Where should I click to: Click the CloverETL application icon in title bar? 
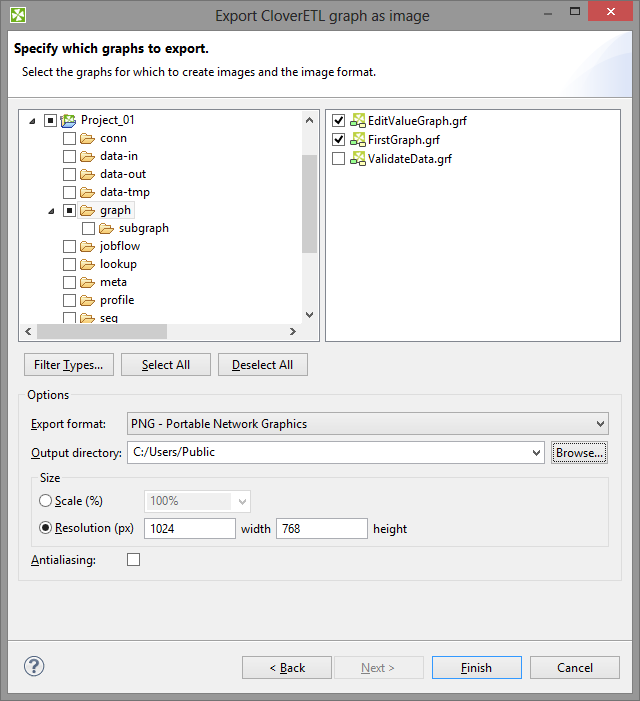(x=18, y=15)
